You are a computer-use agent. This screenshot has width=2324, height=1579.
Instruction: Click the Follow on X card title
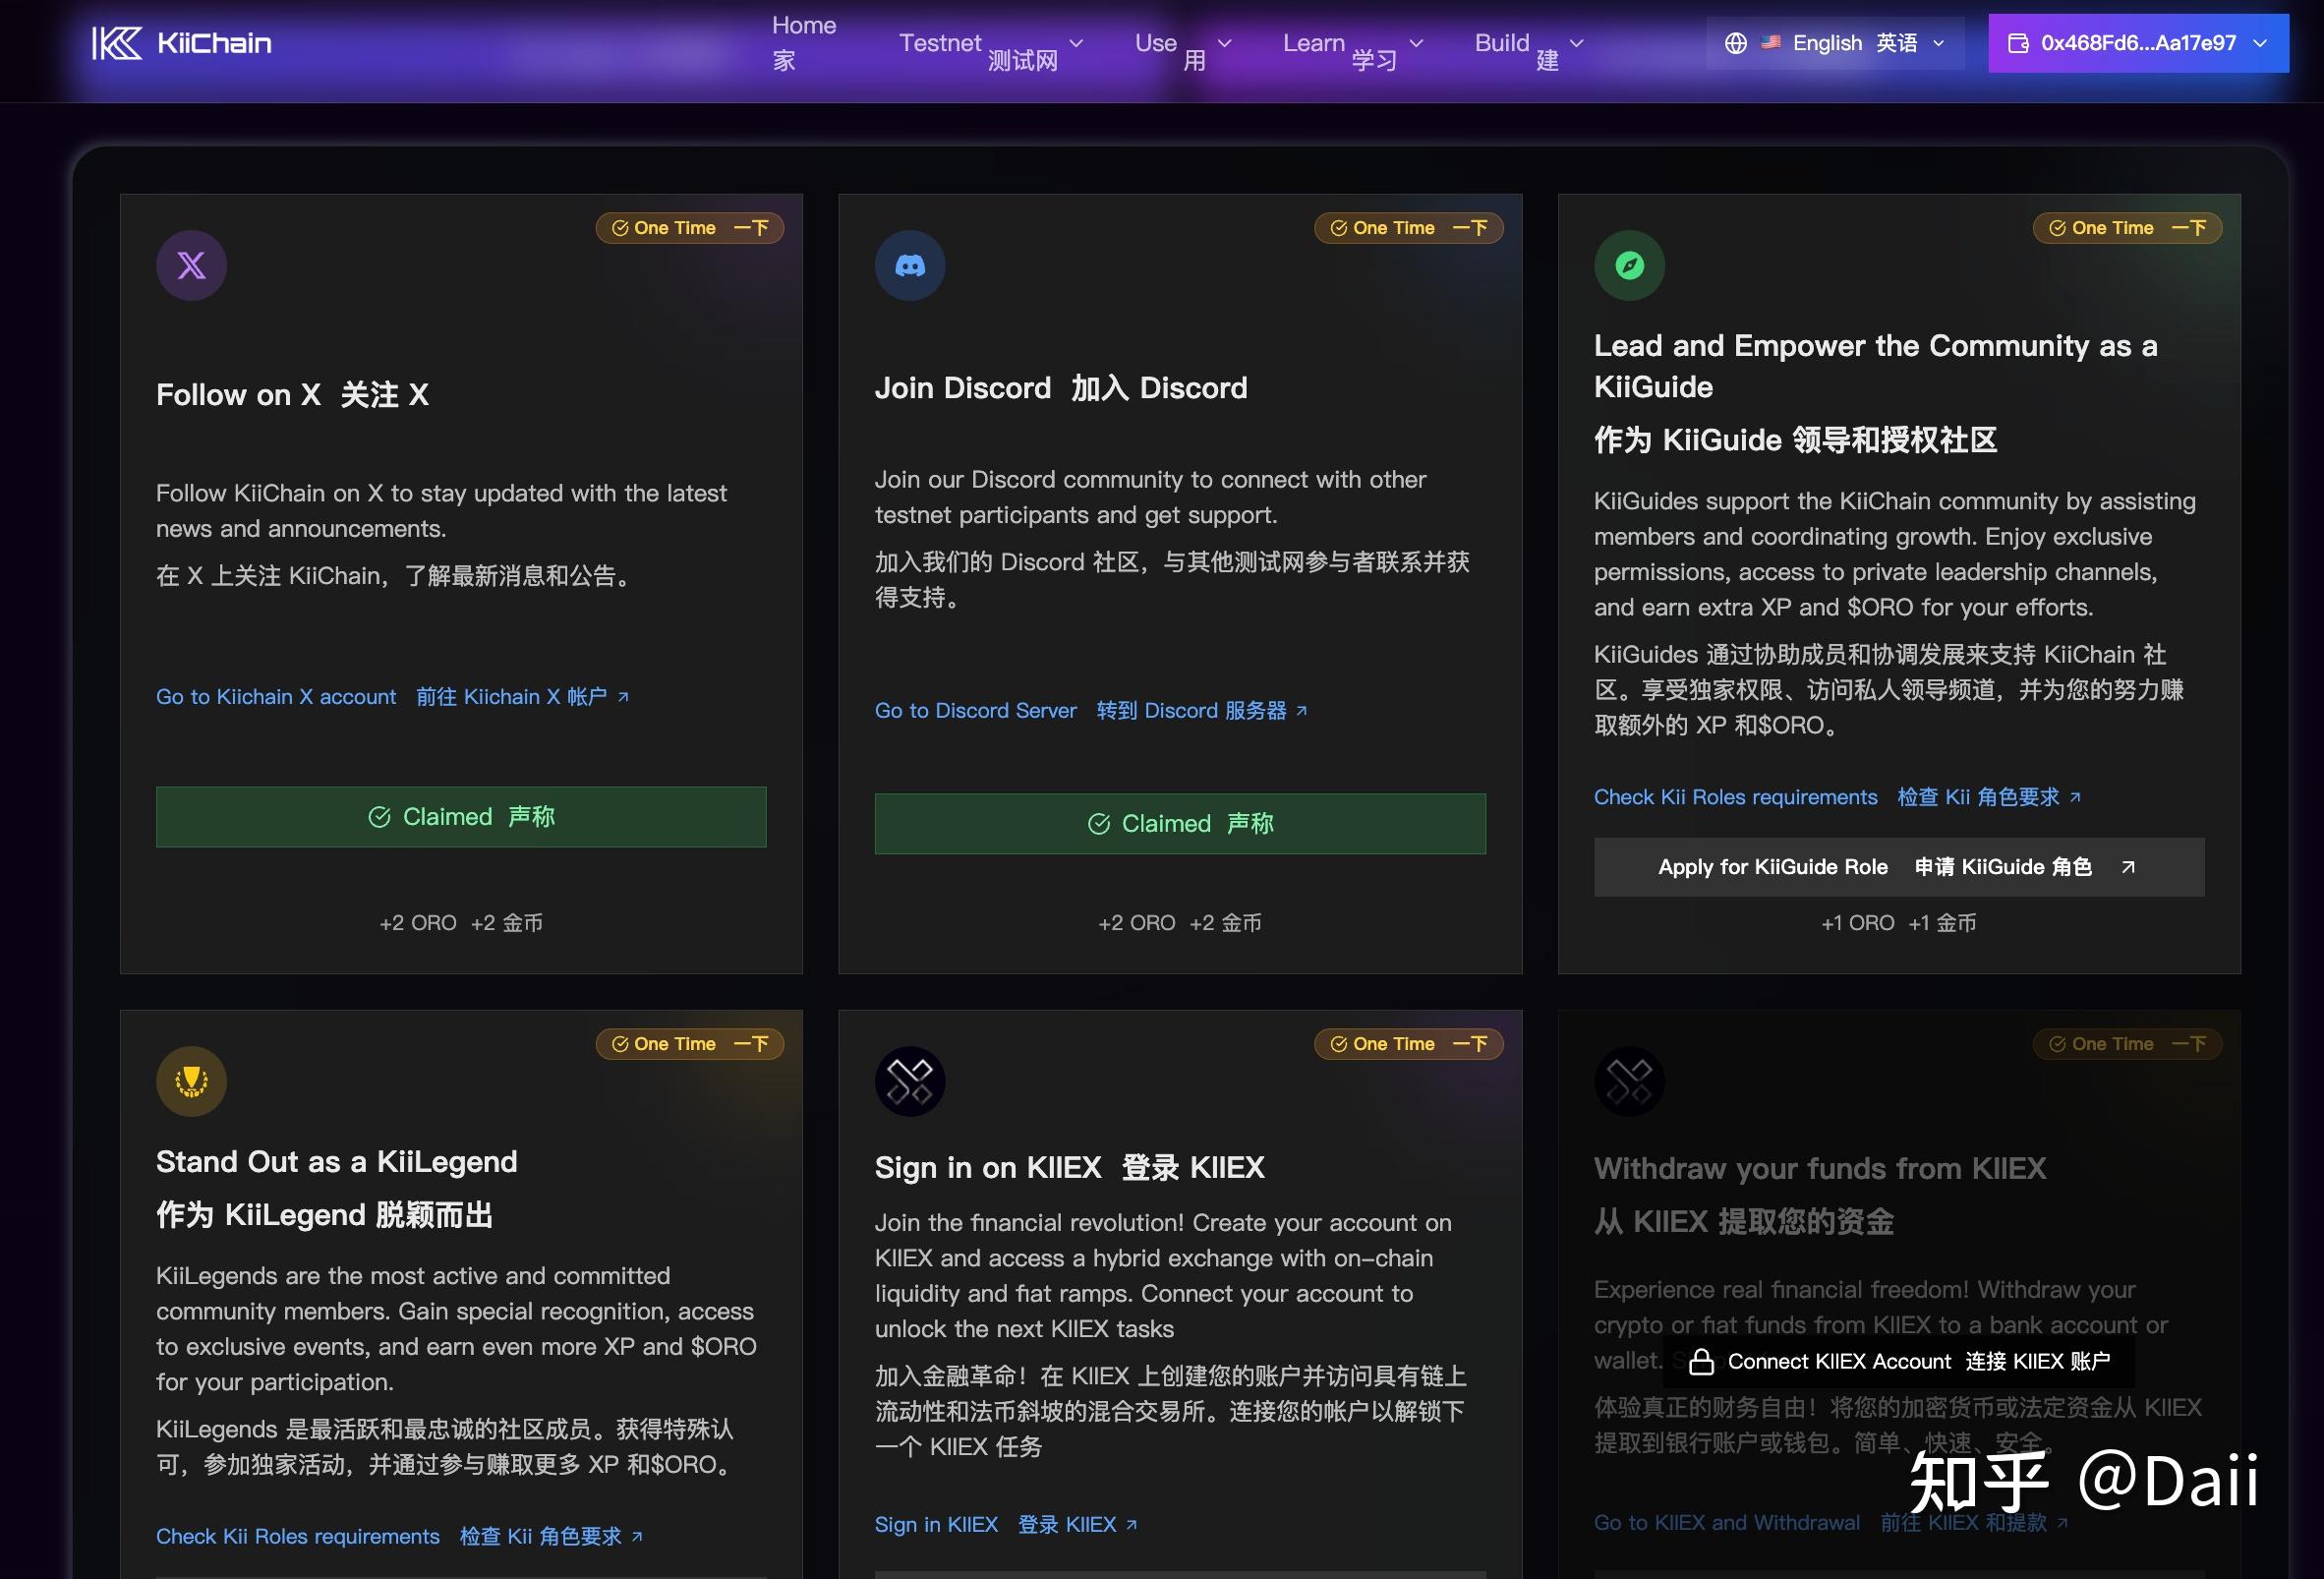(292, 395)
